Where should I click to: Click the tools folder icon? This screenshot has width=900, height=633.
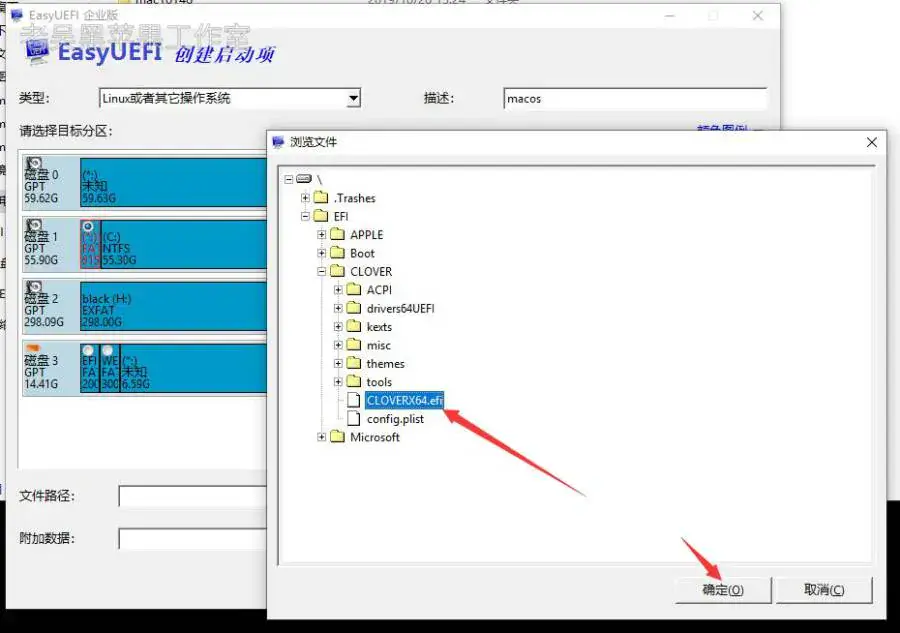(354, 382)
